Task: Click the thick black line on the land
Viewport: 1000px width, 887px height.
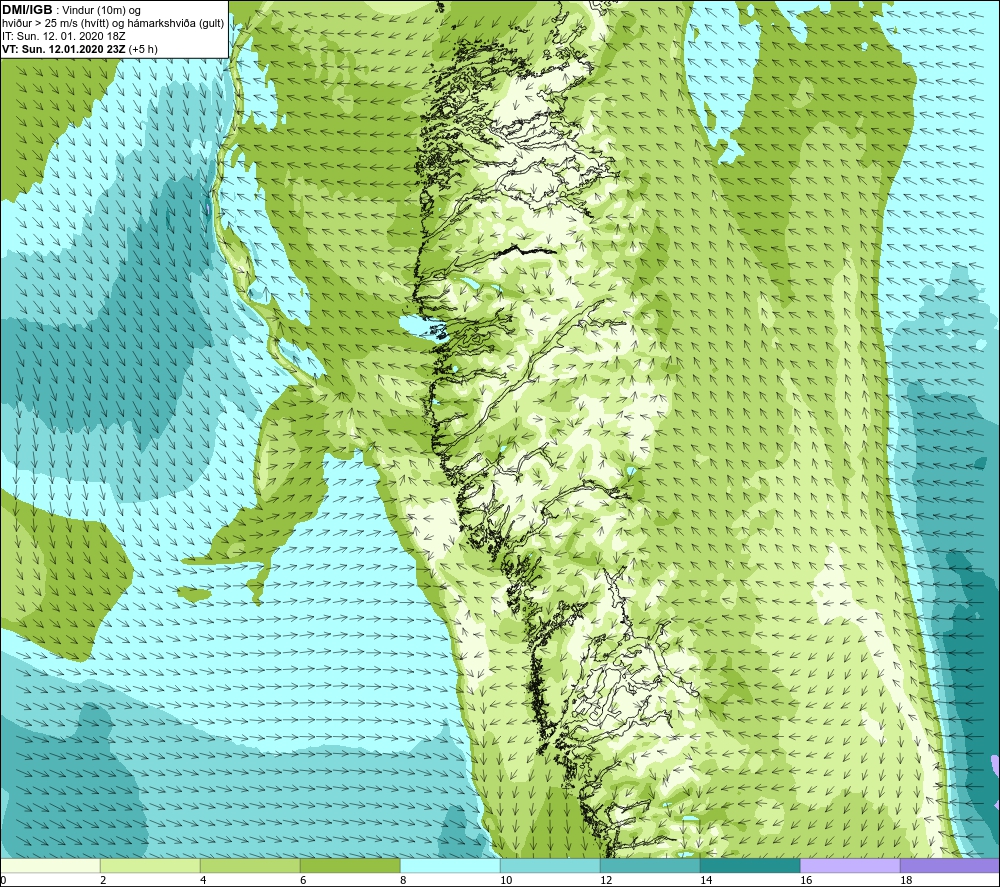Action: (x=527, y=251)
